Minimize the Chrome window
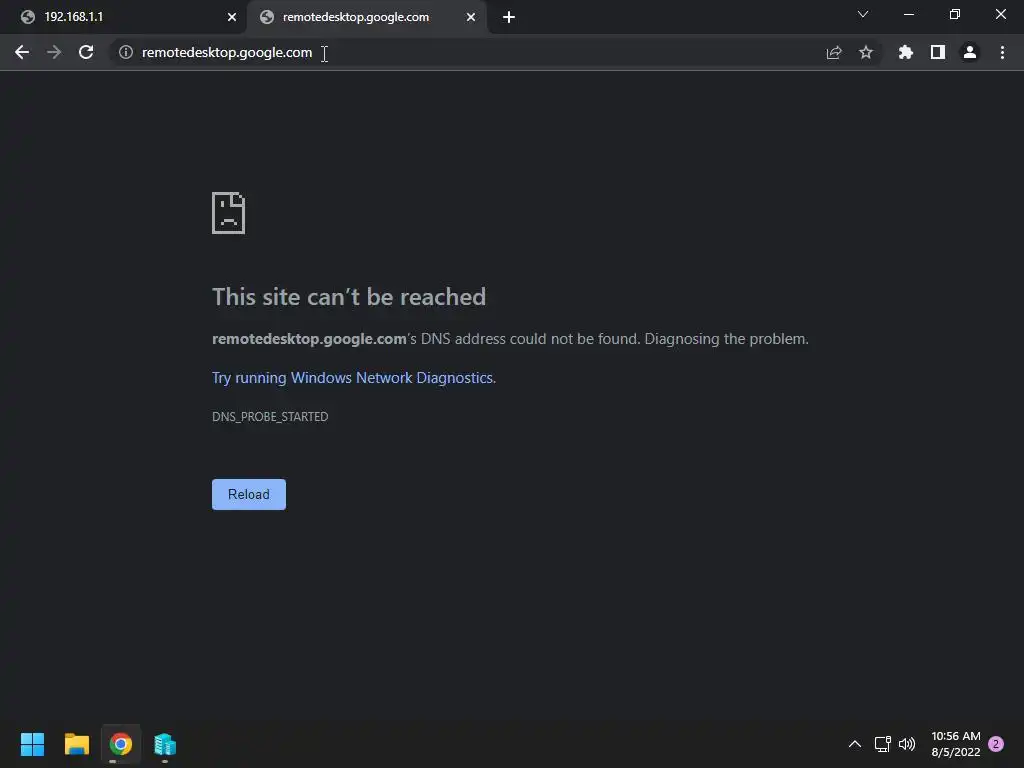The width and height of the screenshot is (1024, 768). point(908,14)
